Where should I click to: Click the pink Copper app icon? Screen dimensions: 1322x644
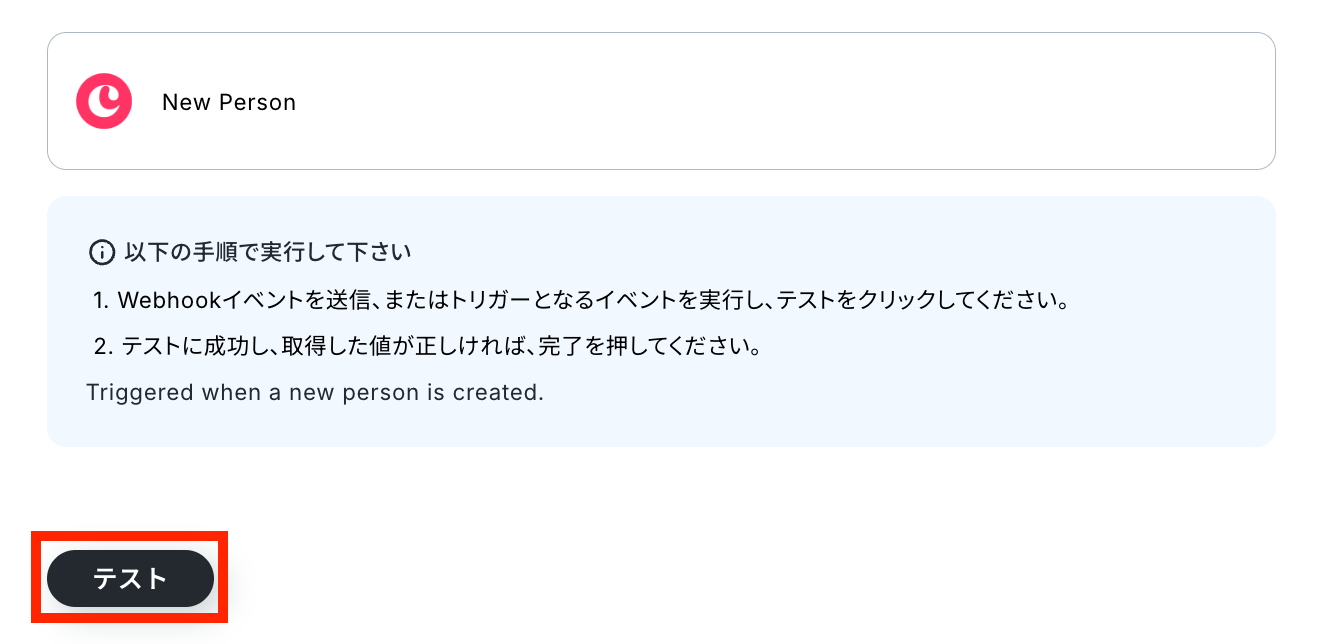click(x=104, y=101)
